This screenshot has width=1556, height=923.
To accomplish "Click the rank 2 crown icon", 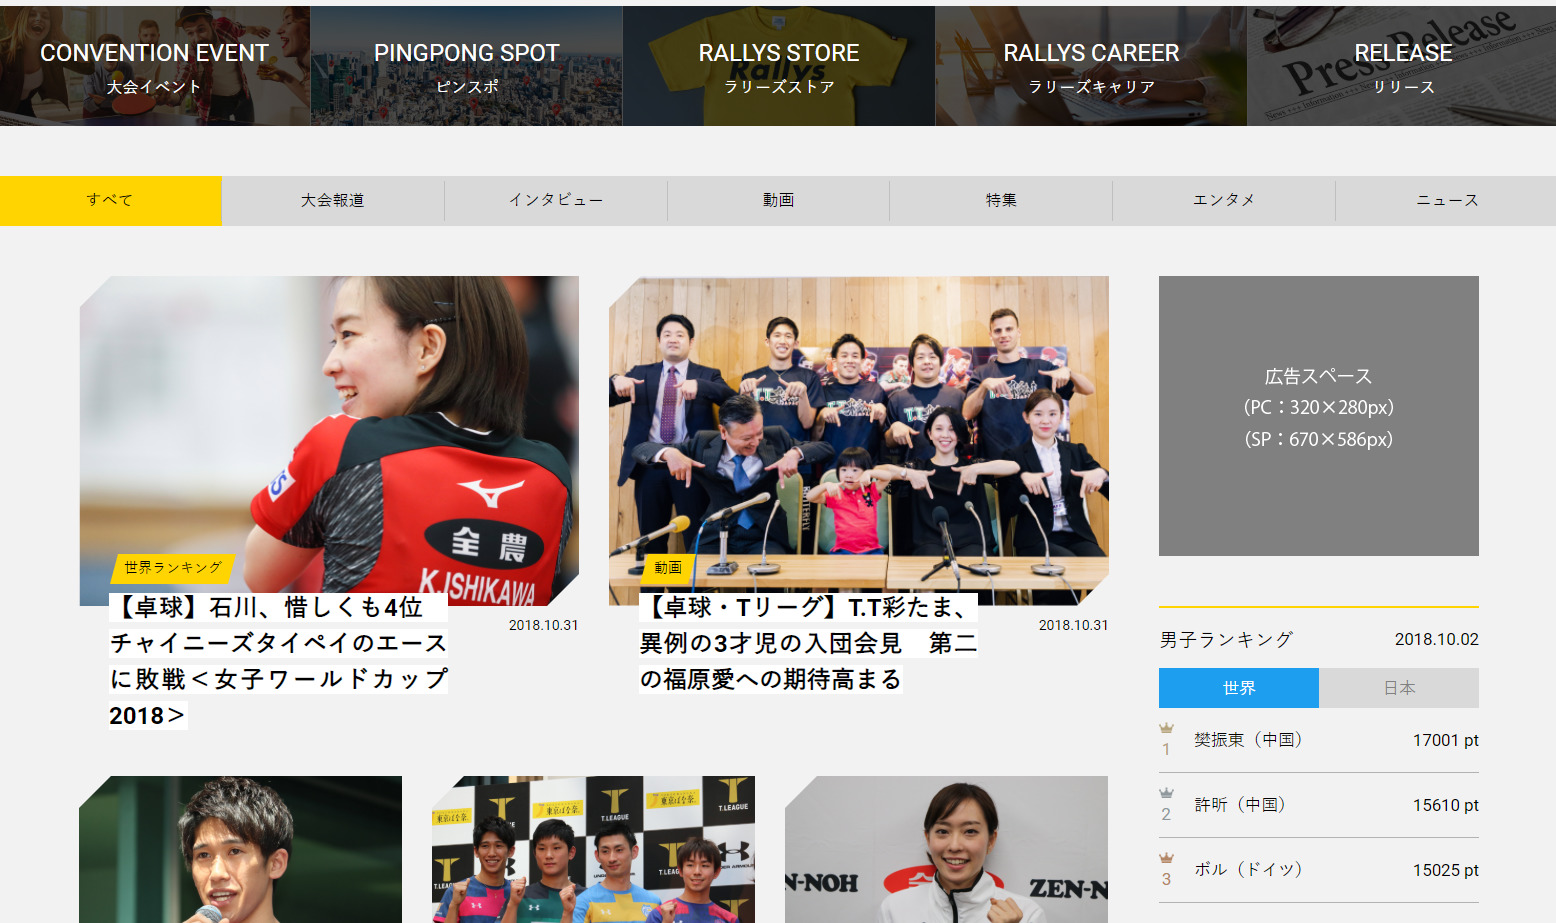I will point(1166,793).
